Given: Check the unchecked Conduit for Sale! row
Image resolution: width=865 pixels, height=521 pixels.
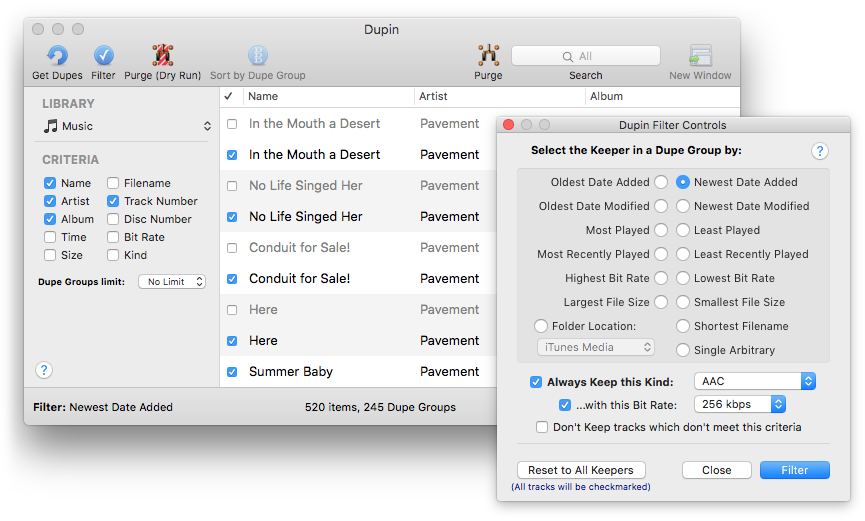Looking at the screenshot, I should pos(232,248).
